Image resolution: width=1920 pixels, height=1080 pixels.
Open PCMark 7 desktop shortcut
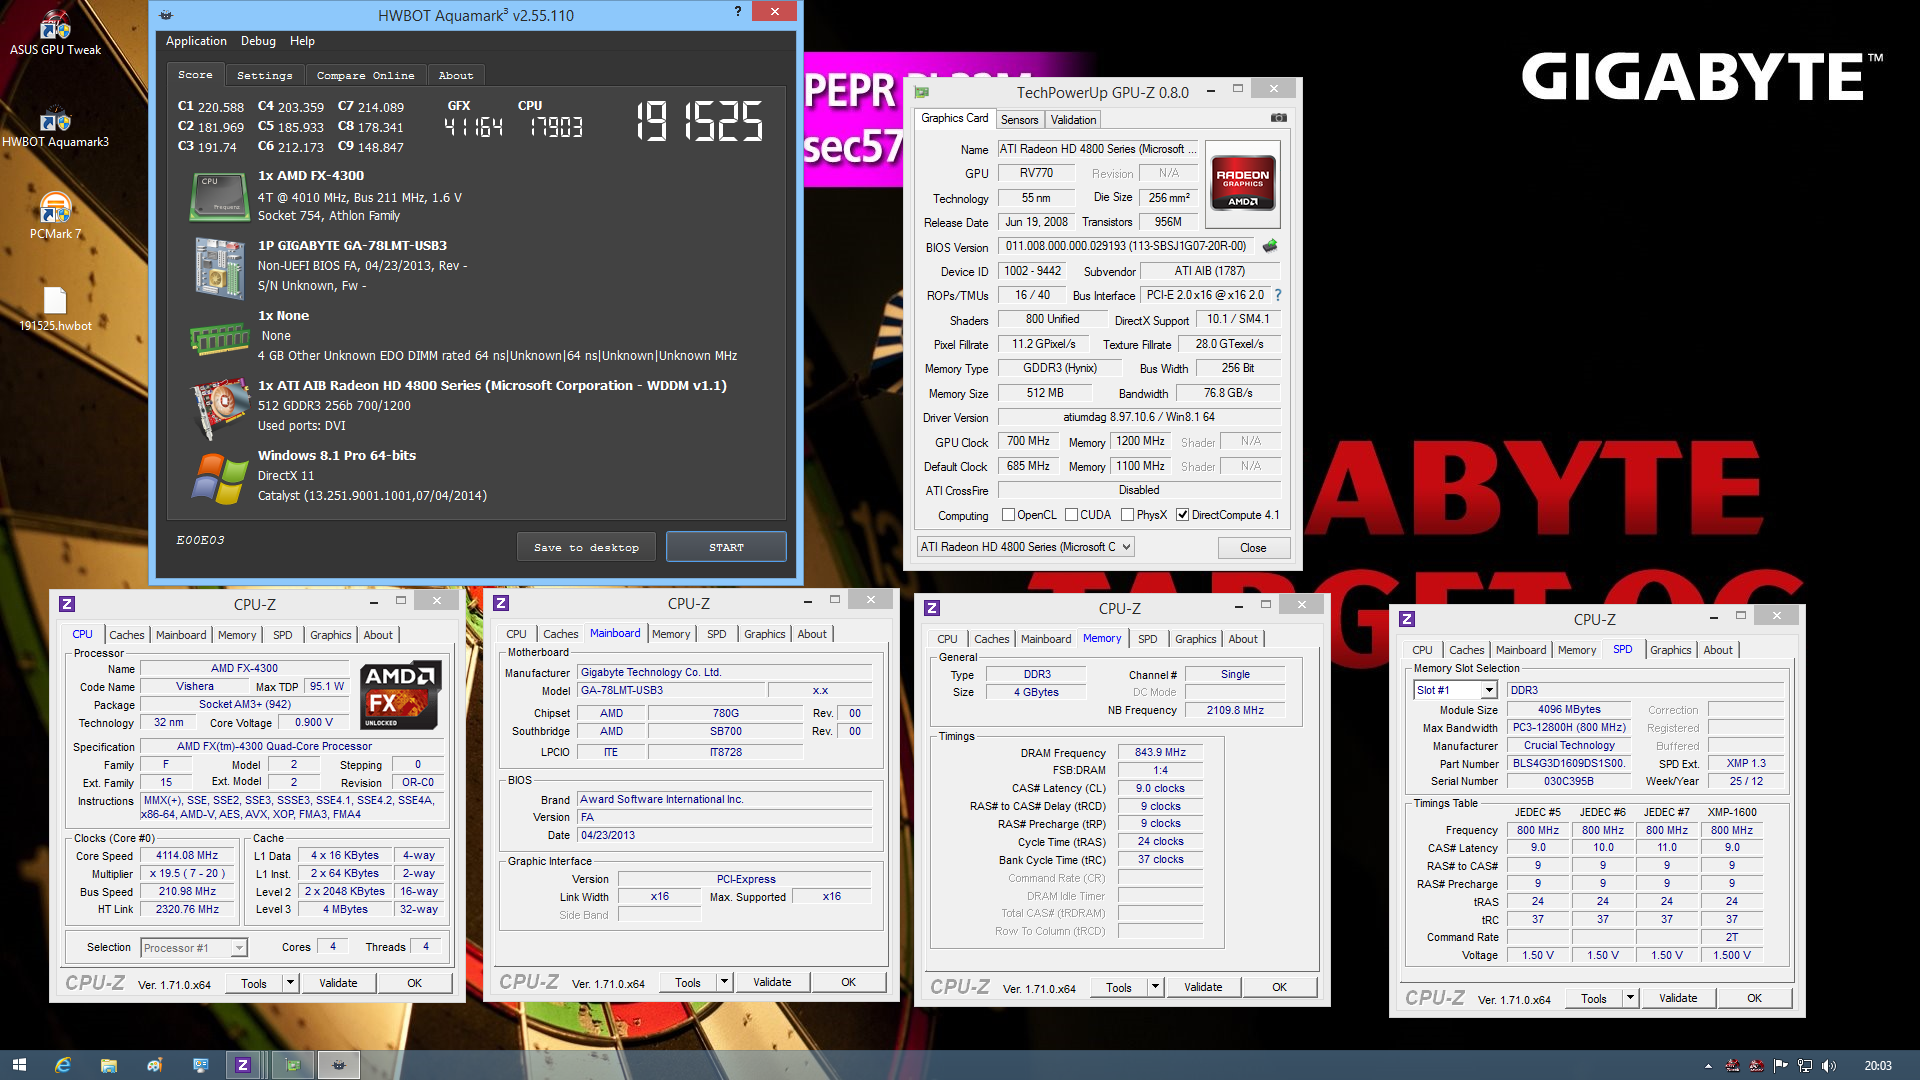(x=55, y=215)
